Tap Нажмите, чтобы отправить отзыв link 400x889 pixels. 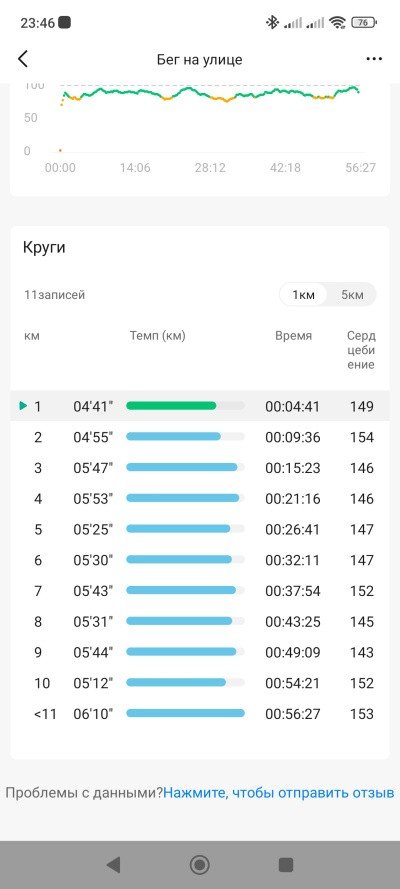[279, 793]
